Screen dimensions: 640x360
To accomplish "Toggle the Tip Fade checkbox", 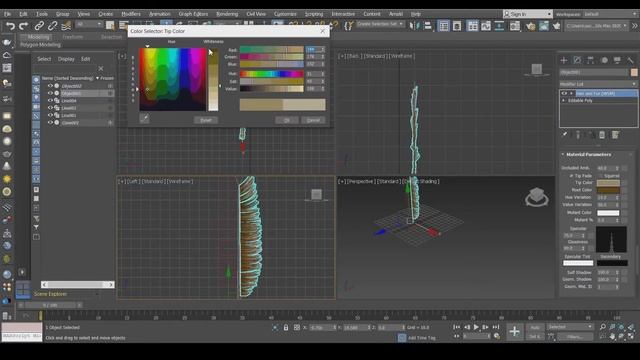I will (x=571, y=176).
